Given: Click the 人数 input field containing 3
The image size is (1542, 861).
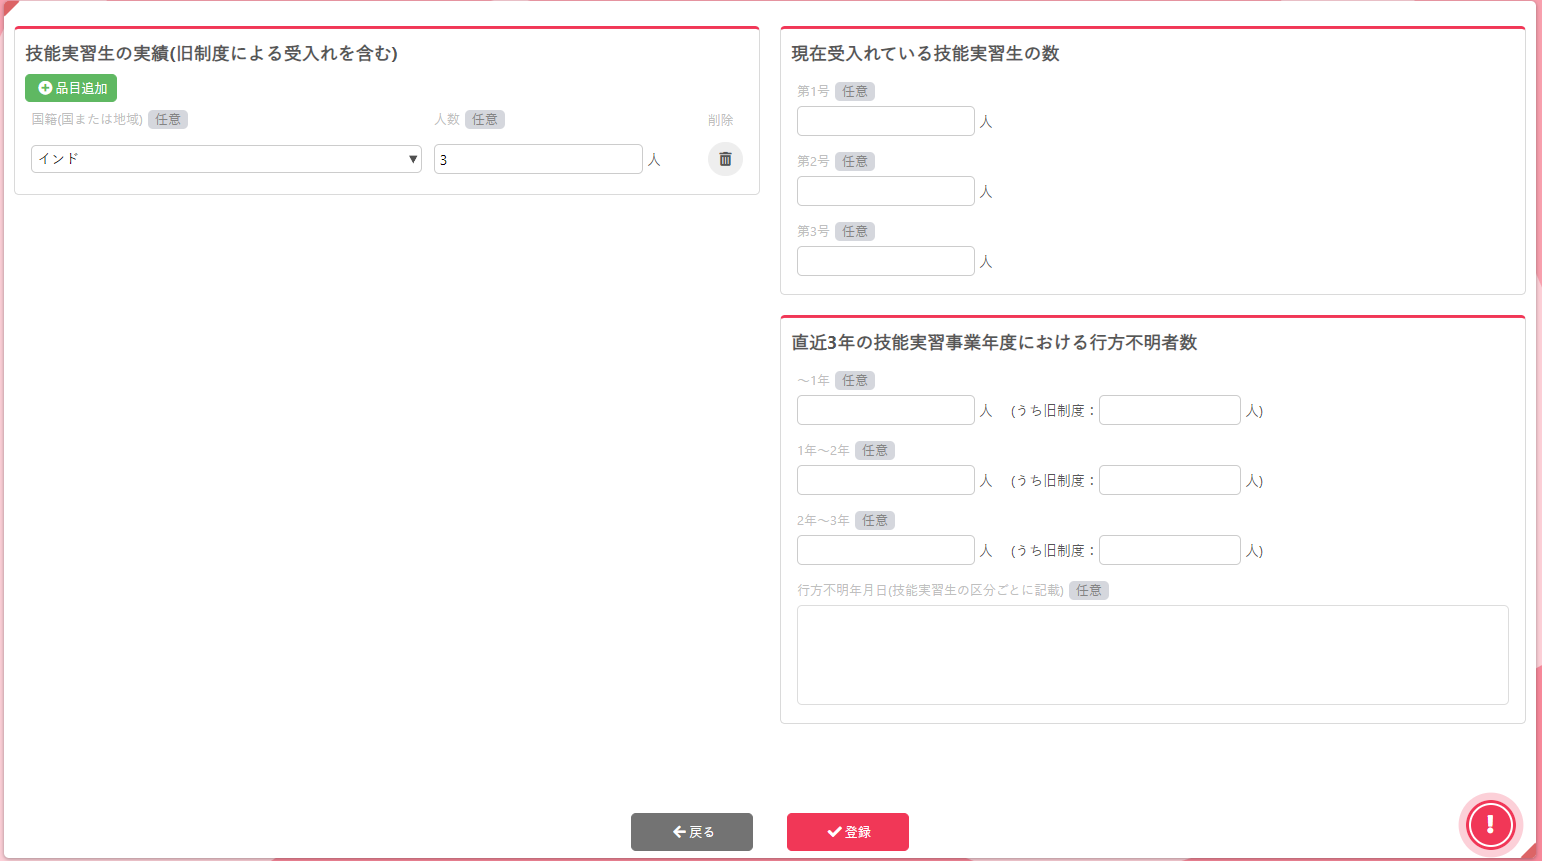Looking at the screenshot, I should click(537, 159).
